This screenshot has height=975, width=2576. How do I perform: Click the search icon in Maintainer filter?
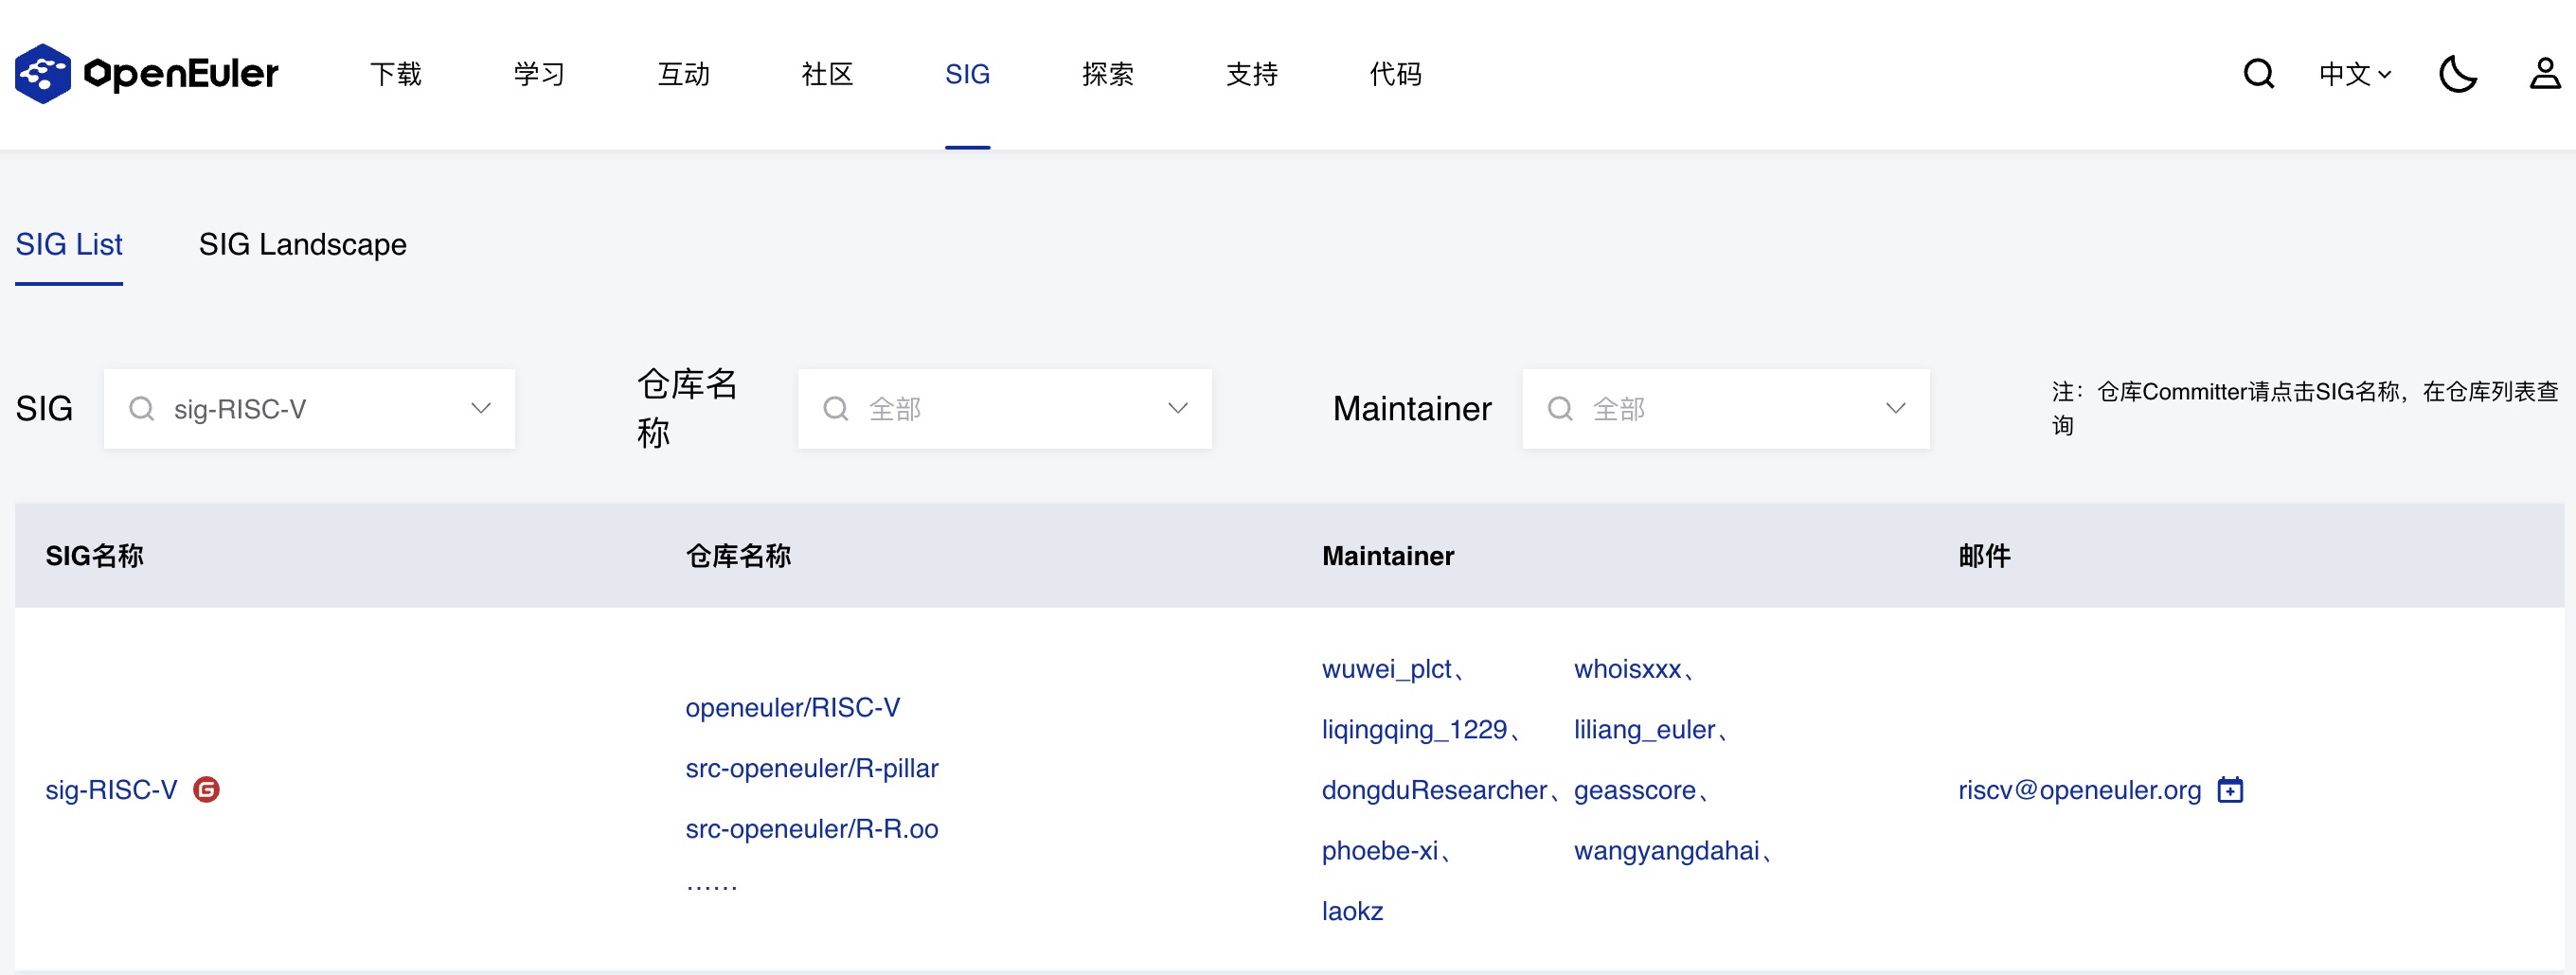tap(1560, 409)
